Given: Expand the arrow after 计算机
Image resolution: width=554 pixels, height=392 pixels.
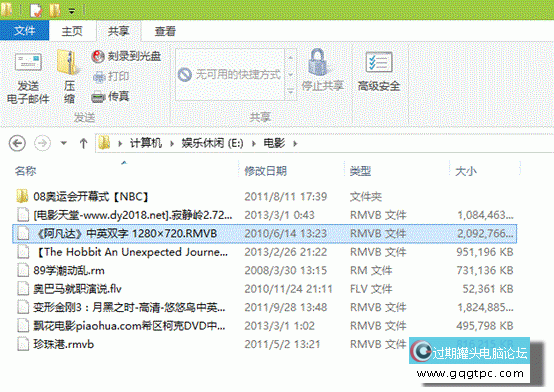Looking at the screenshot, I should pos(172,143).
